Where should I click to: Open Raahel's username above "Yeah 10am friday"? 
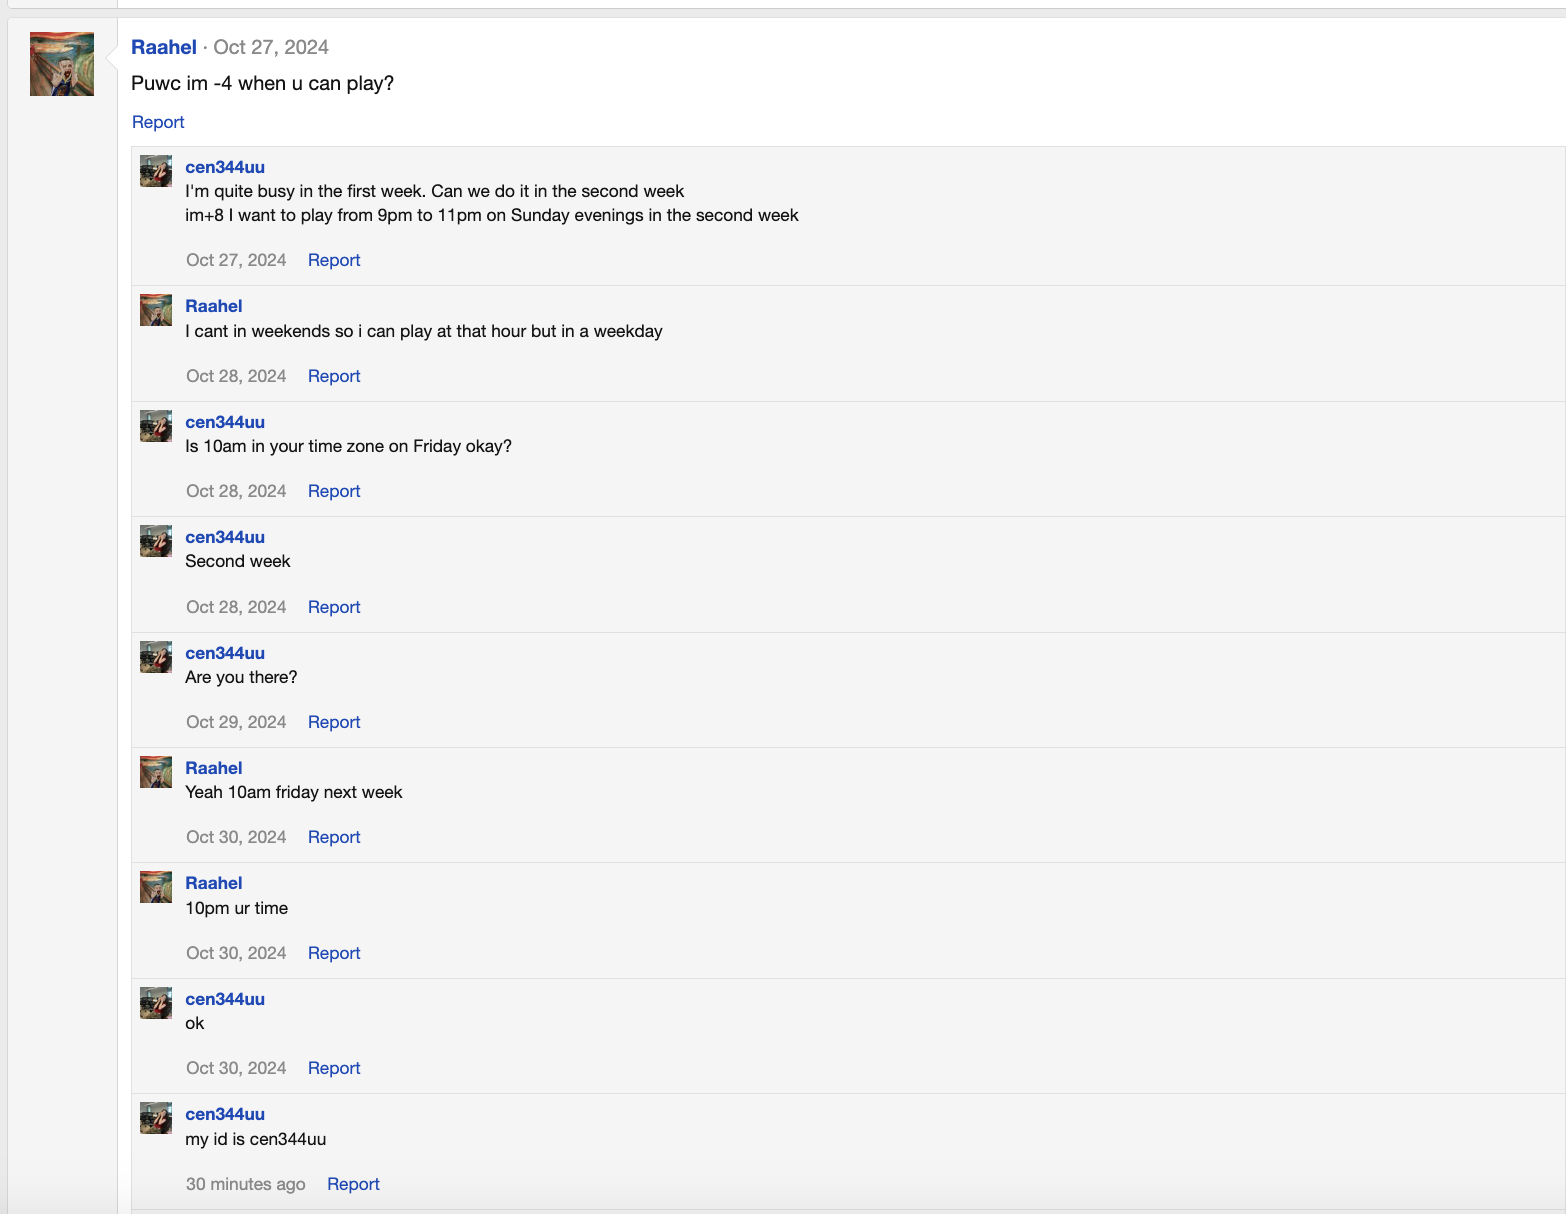click(214, 768)
